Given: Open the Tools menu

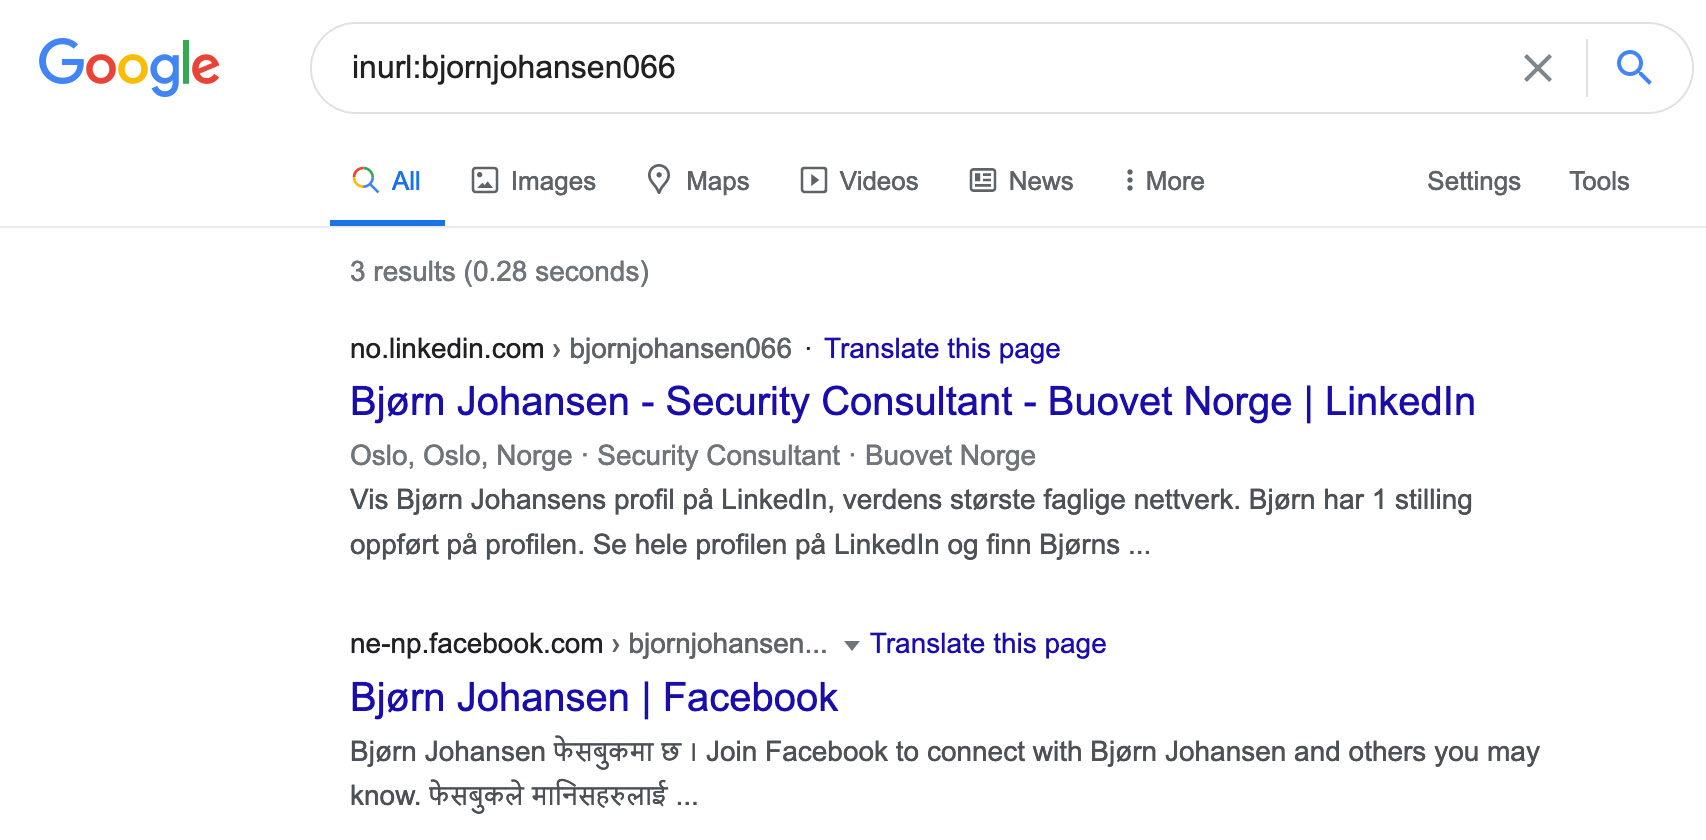Looking at the screenshot, I should coord(1598,181).
